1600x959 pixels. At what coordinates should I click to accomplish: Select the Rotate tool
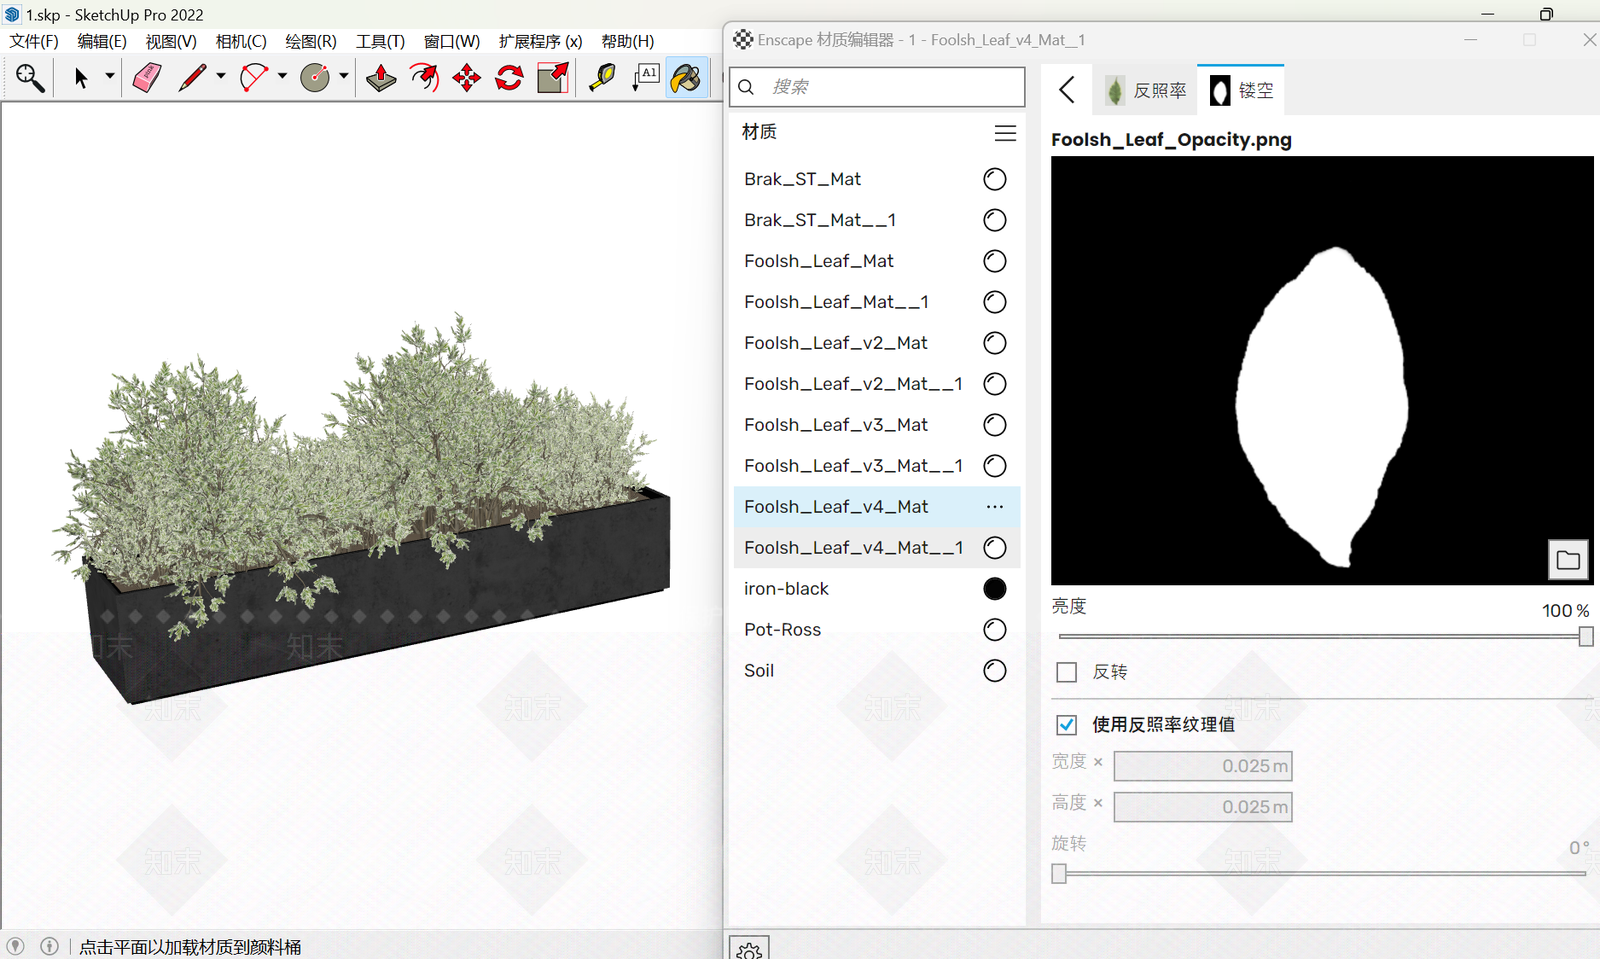[x=510, y=78]
